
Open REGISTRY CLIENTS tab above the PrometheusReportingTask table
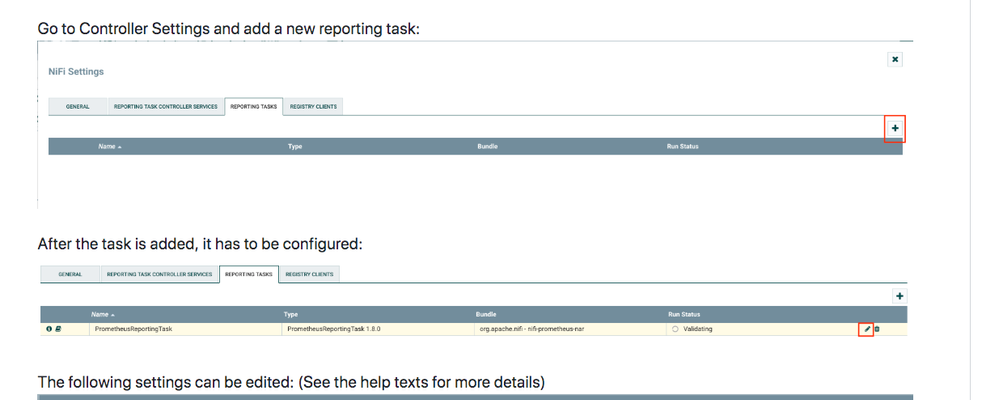309,274
